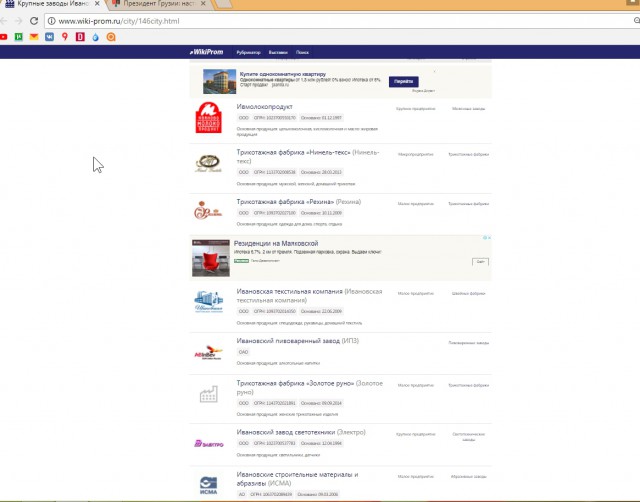Open the red square bookmark icon
This screenshot has height=502, width=640.
[x=80, y=37]
